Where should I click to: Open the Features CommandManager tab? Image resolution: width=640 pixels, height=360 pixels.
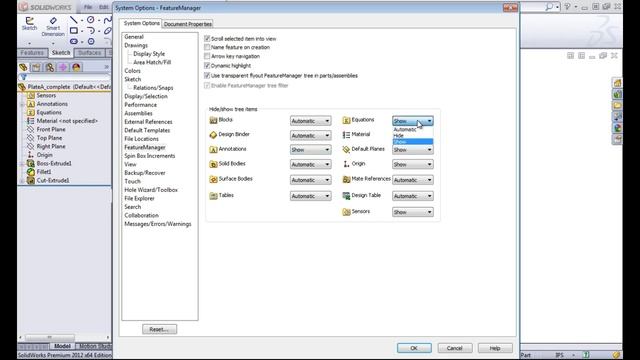32,53
